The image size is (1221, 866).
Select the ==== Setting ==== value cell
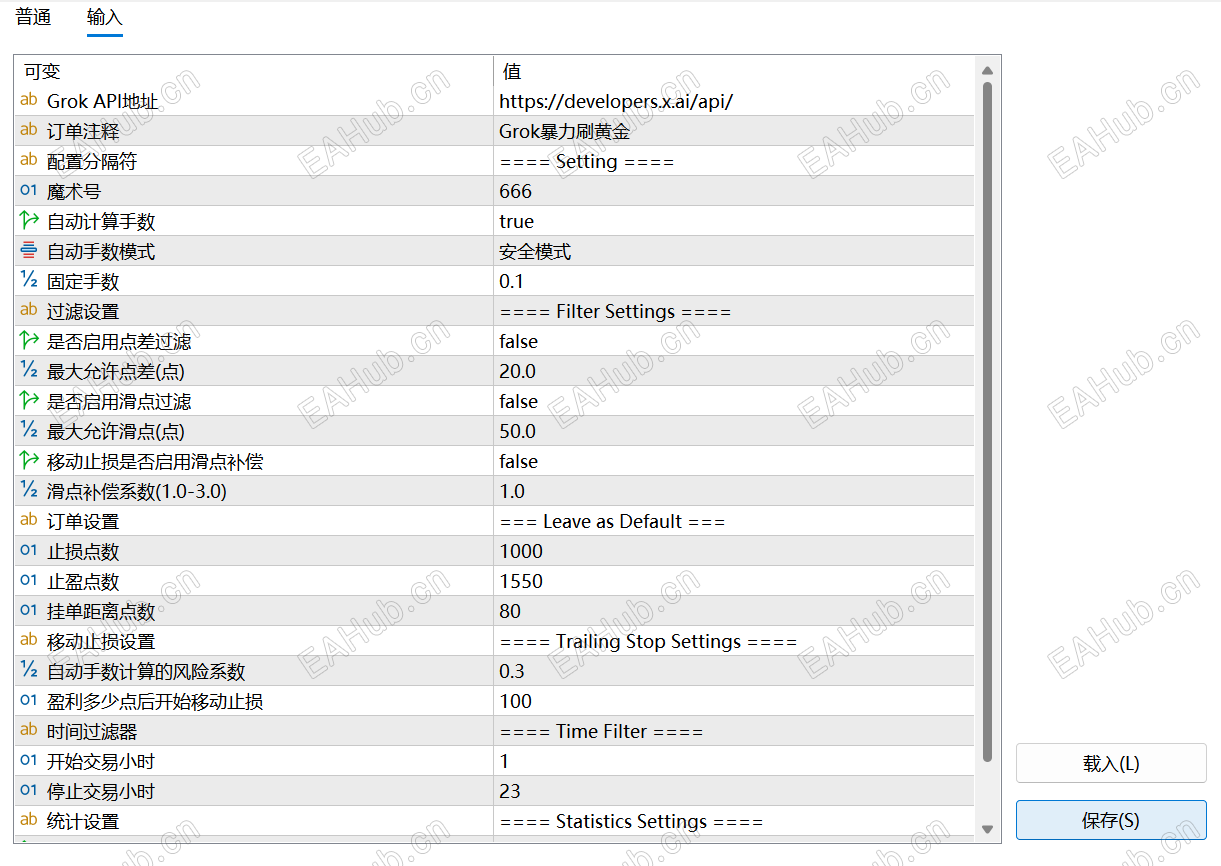coord(734,161)
